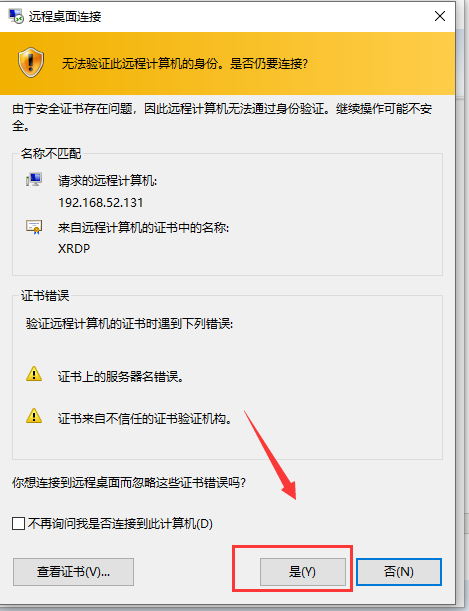Image resolution: width=469 pixels, height=611 pixels.
Task: Tick the 不再询问我是否连接到此计算机 checkbox
Action: (19, 523)
